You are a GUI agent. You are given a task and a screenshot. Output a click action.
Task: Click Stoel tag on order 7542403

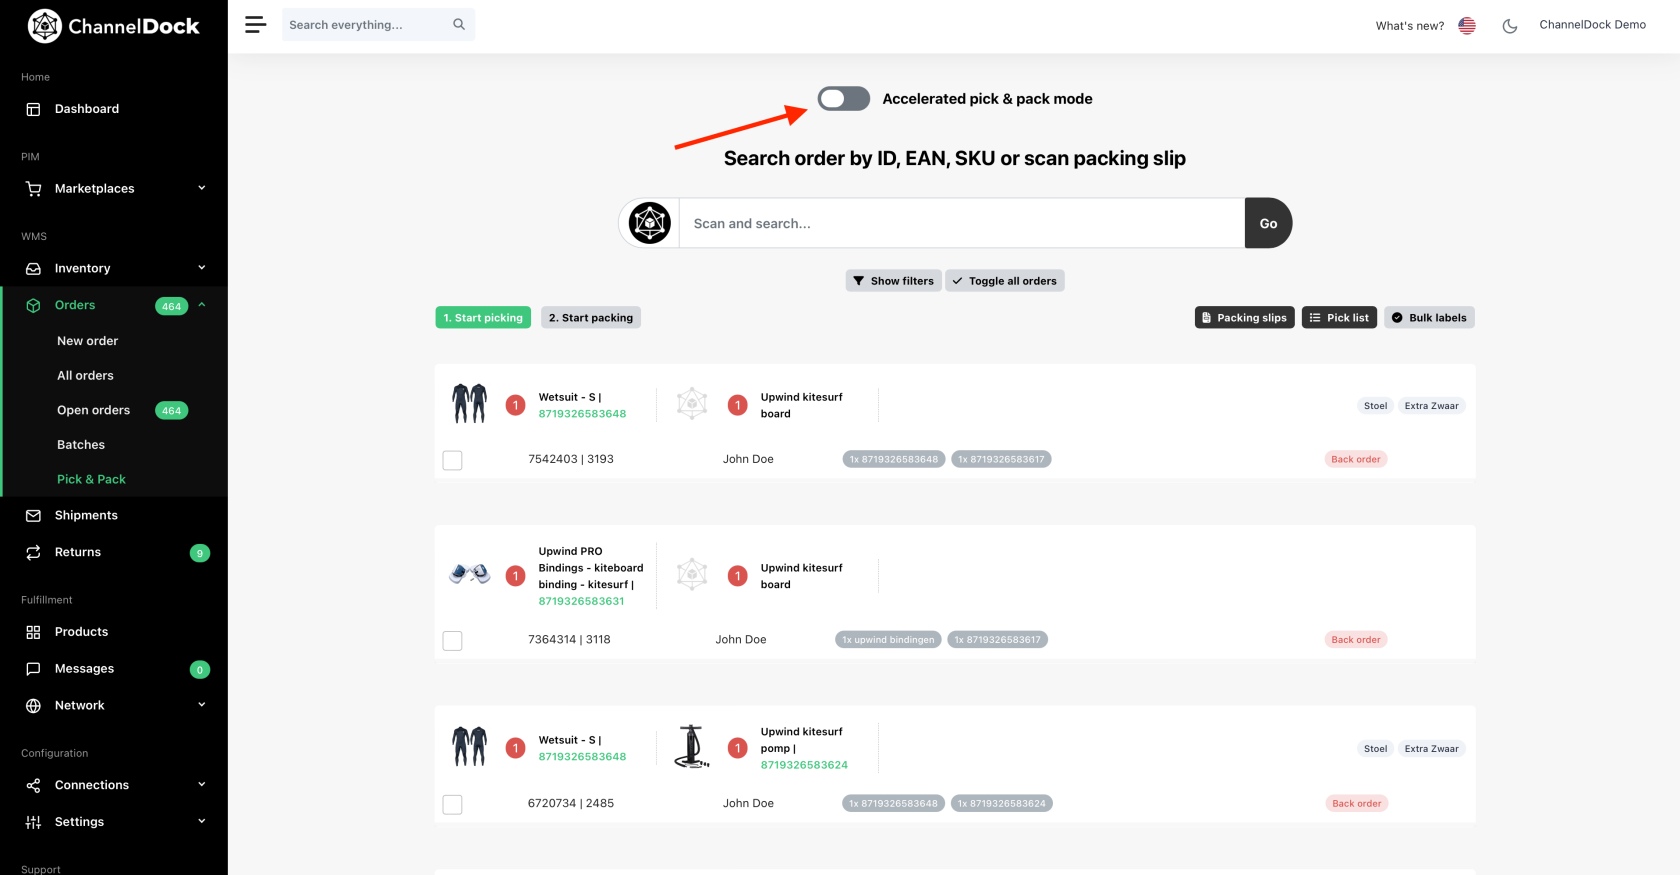[1375, 406]
